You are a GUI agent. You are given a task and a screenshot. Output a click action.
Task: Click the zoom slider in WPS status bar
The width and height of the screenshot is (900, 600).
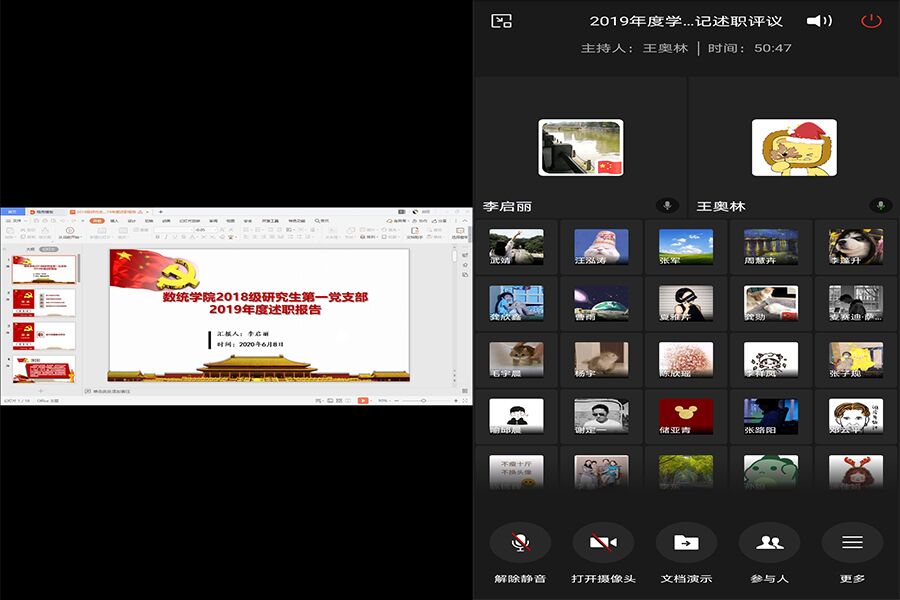click(420, 400)
